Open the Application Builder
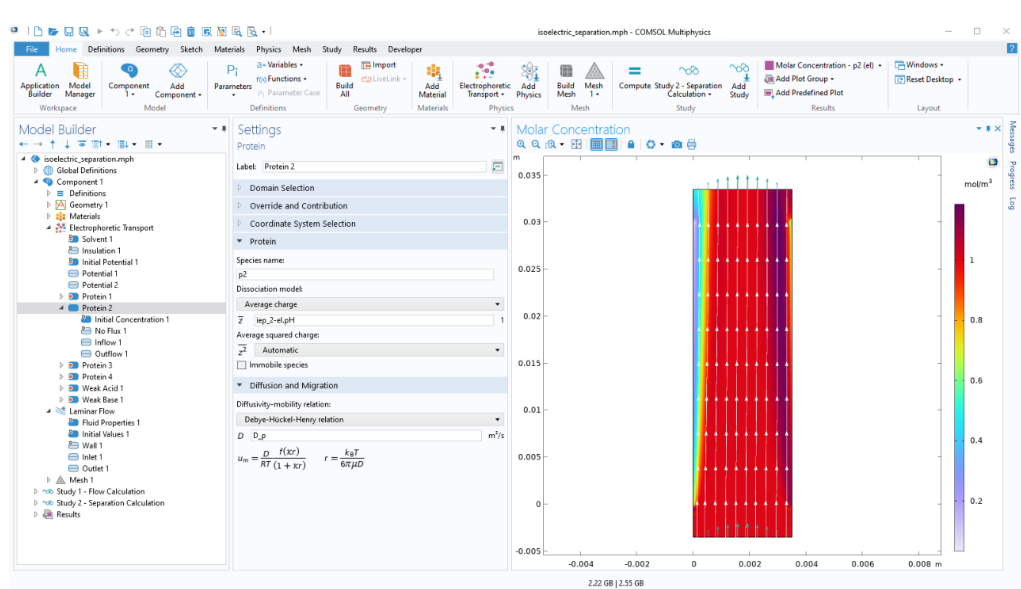Image resolution: width=1021 pixels, height=589 pixels. pyautogui.click(x=40, y=79)
